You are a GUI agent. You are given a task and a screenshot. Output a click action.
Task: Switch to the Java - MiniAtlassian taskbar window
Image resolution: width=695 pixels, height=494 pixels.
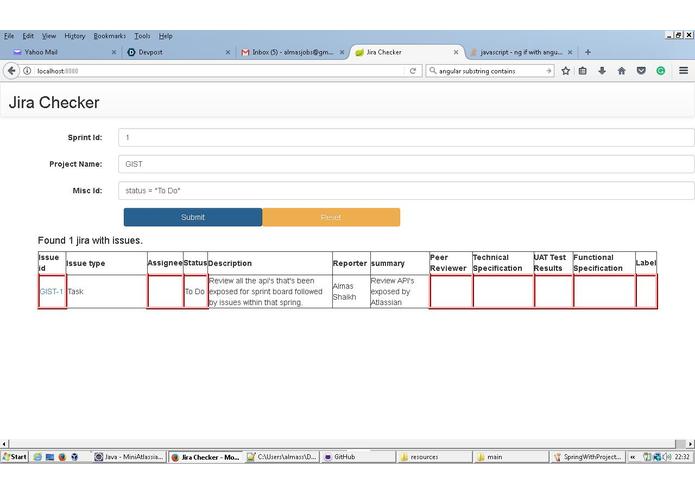tap(129, 457)
